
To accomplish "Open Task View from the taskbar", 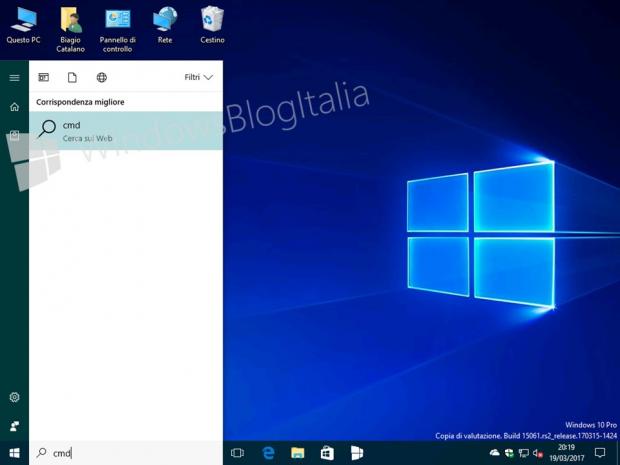I will 237,453.
